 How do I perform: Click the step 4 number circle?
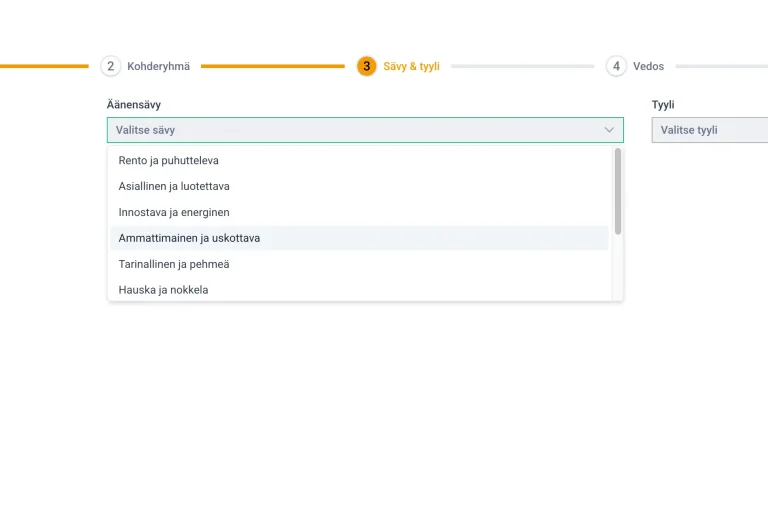(616, 66)
